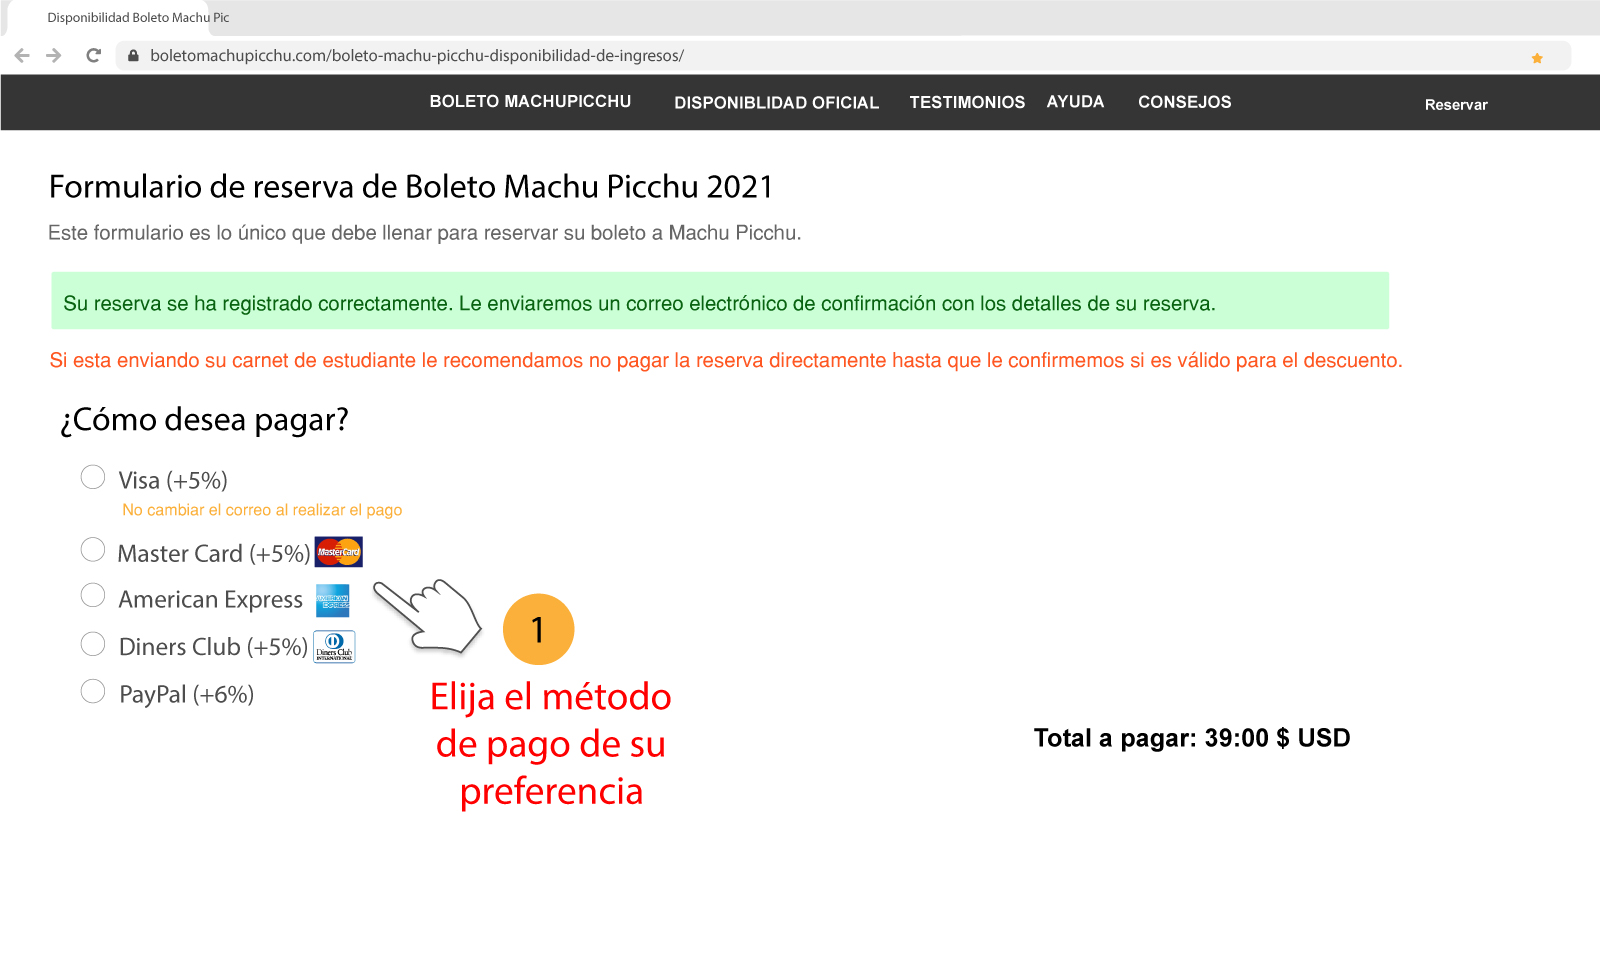
Task: Click the MasterCard logo icon
Action: [339, 552]
